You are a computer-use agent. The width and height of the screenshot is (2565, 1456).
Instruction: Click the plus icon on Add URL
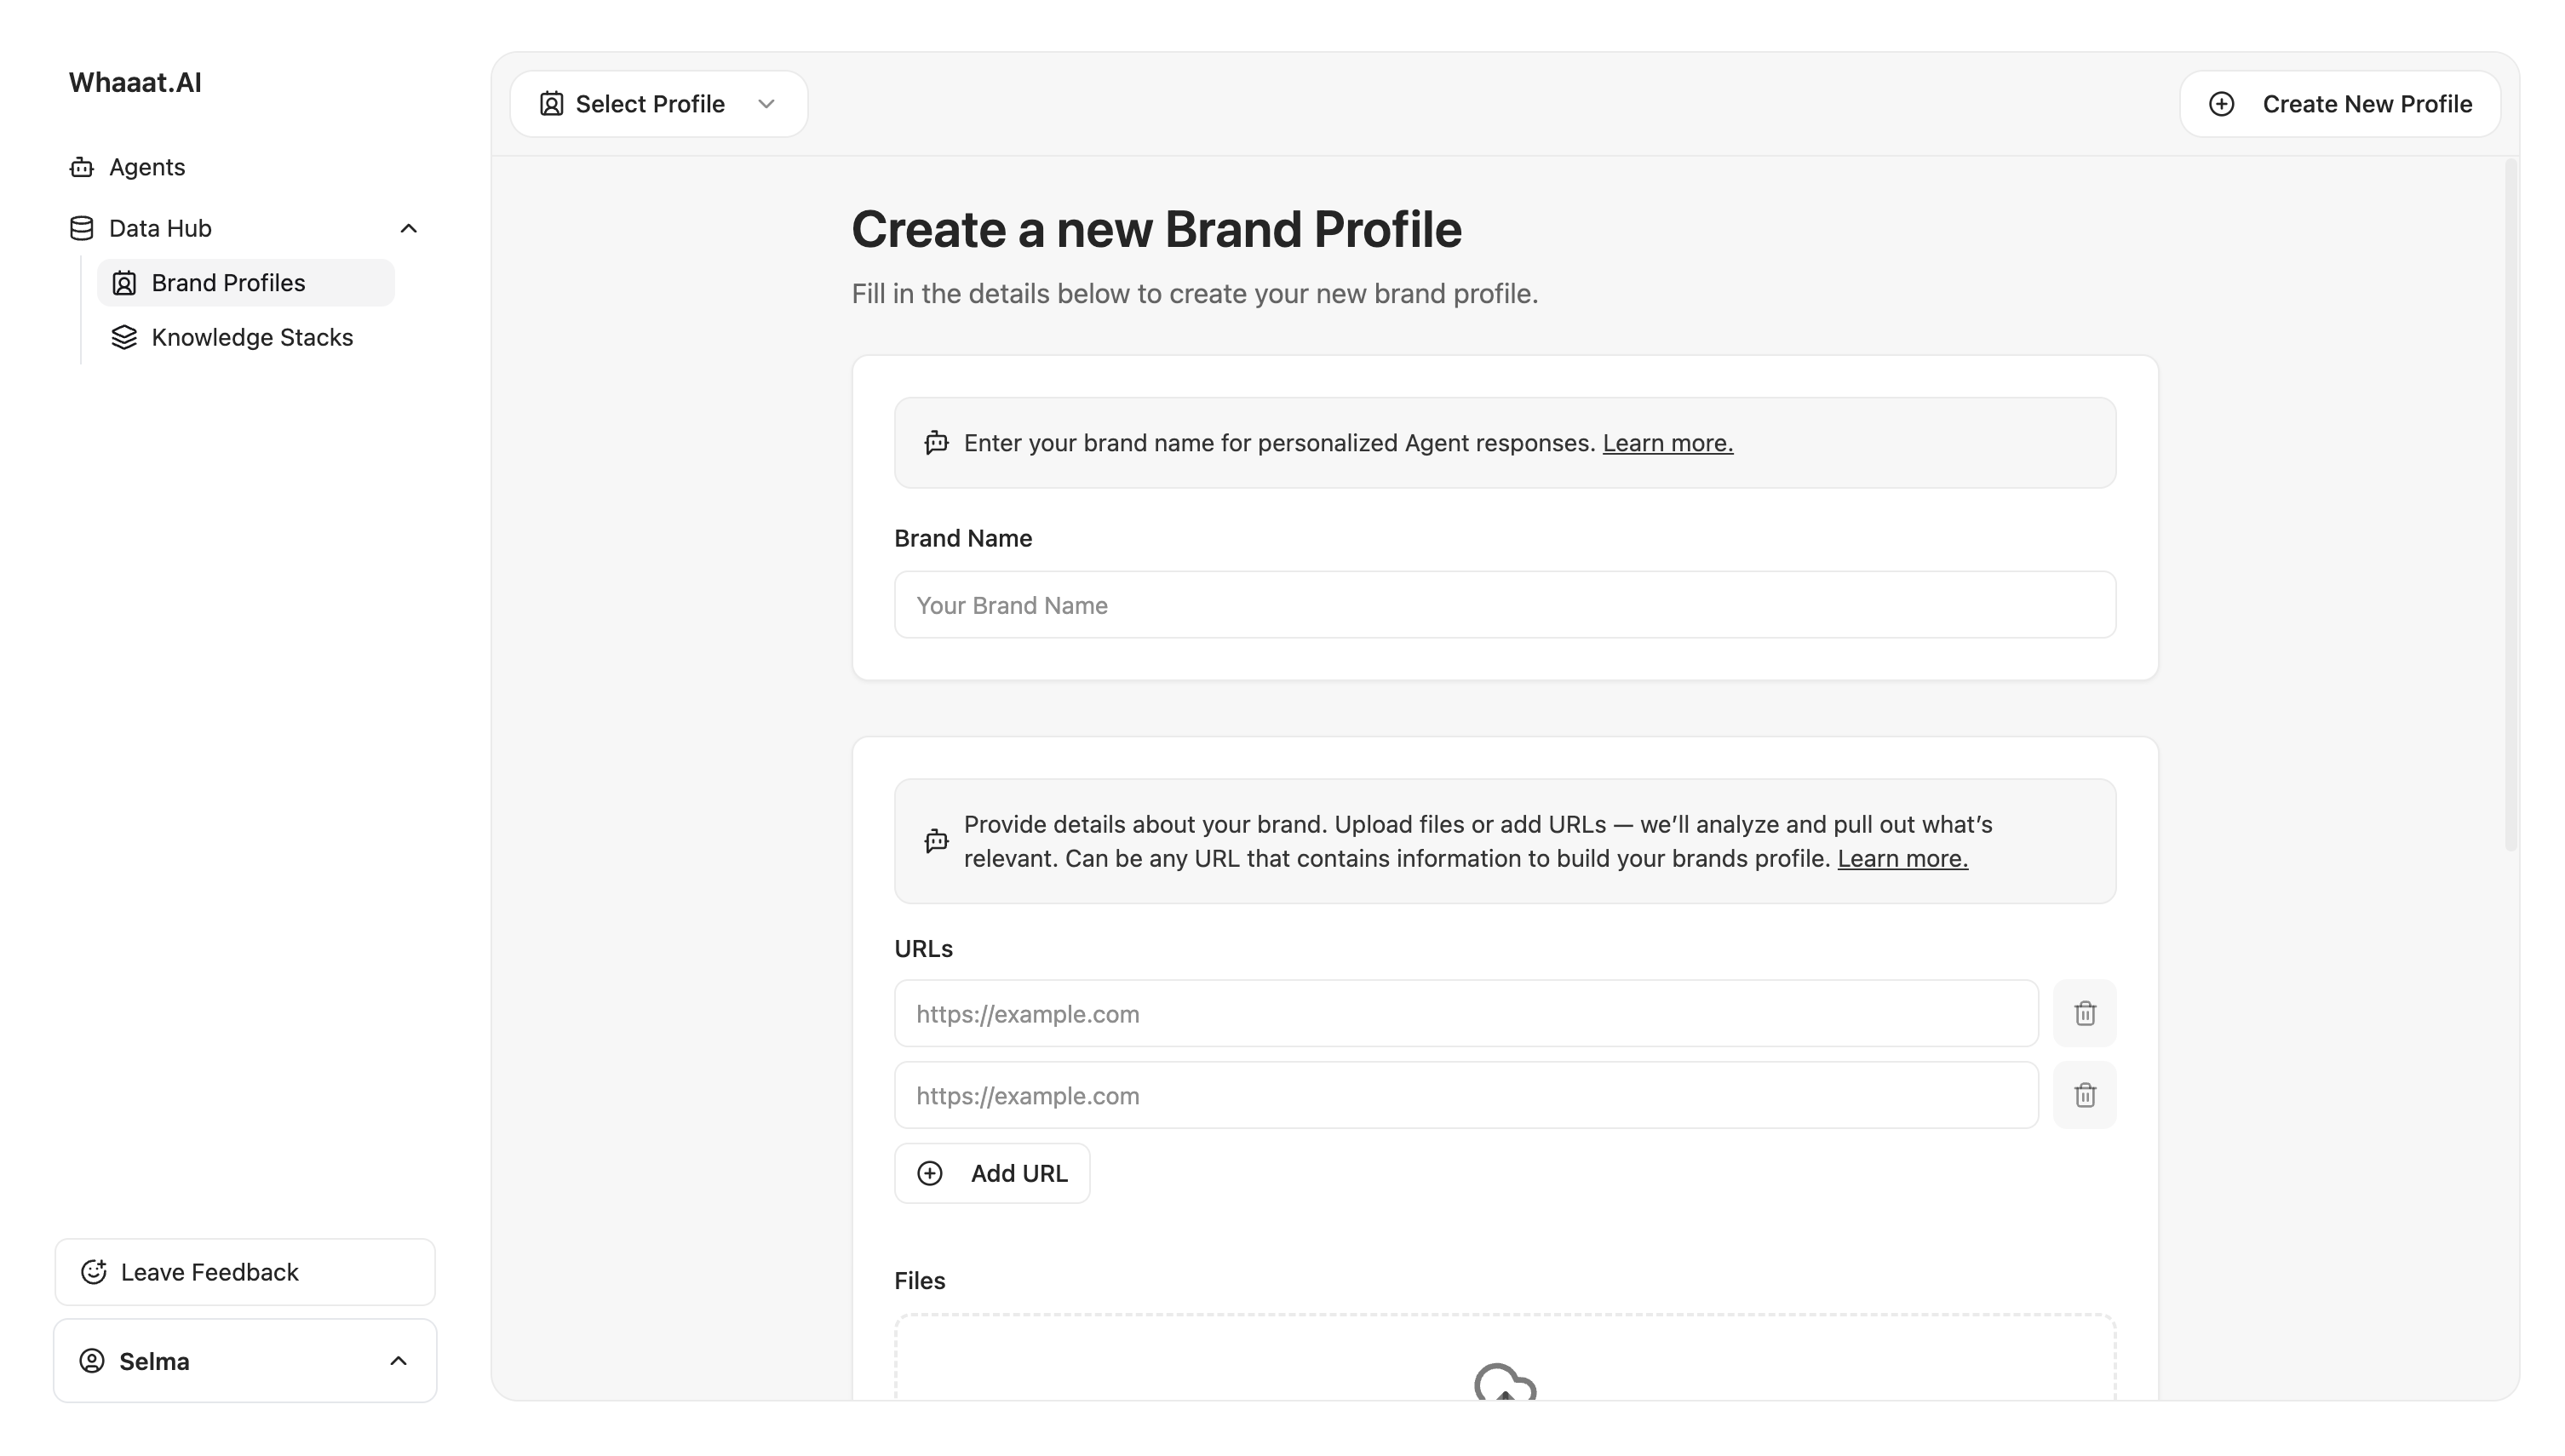click(930, 1173)
